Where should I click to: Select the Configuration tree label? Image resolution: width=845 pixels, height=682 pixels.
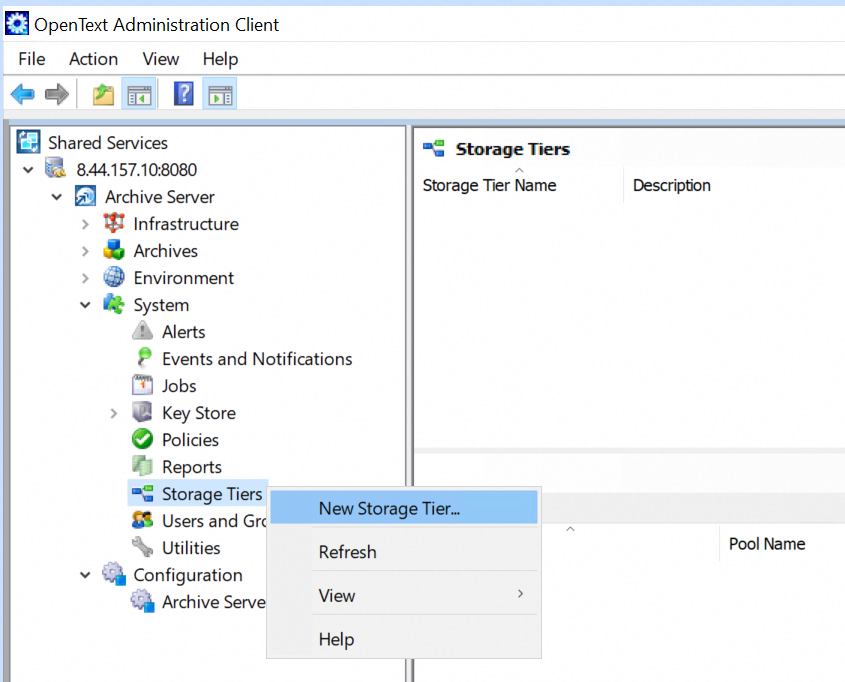(188, 575)
